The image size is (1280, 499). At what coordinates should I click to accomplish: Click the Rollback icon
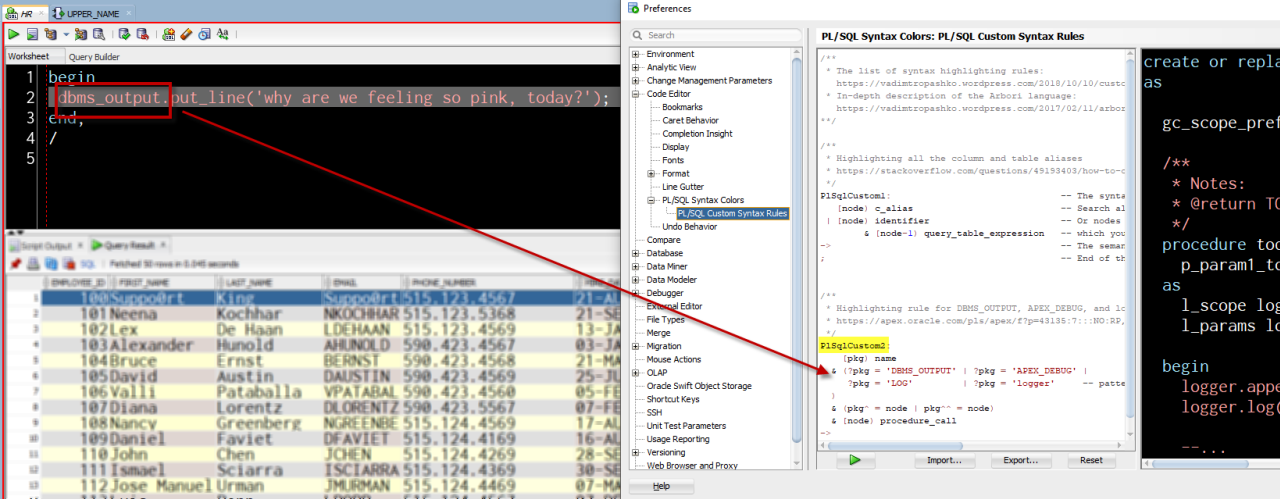[142, 34]
